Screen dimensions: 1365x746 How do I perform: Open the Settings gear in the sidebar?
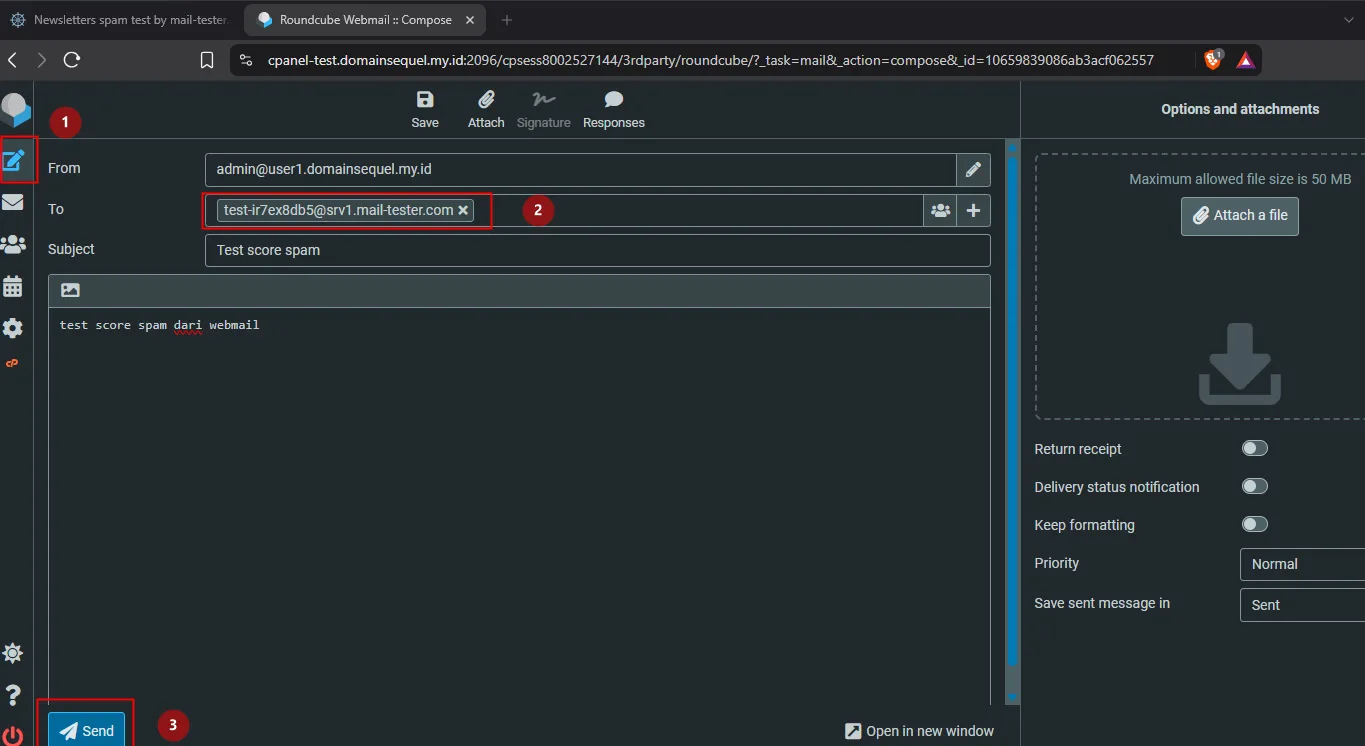(x=13, y=328)
